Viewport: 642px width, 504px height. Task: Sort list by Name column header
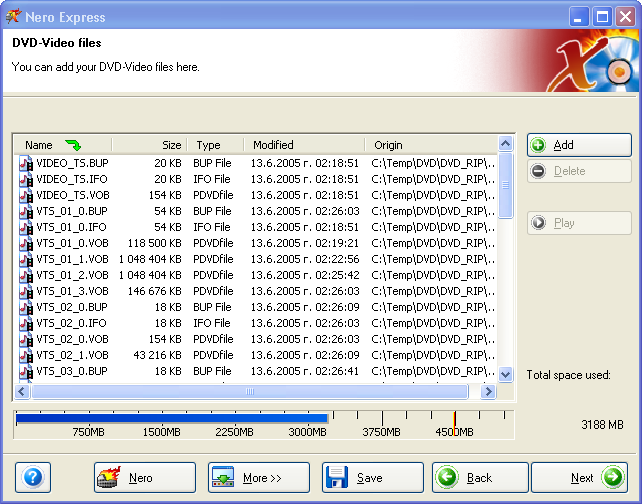(63, 145)
